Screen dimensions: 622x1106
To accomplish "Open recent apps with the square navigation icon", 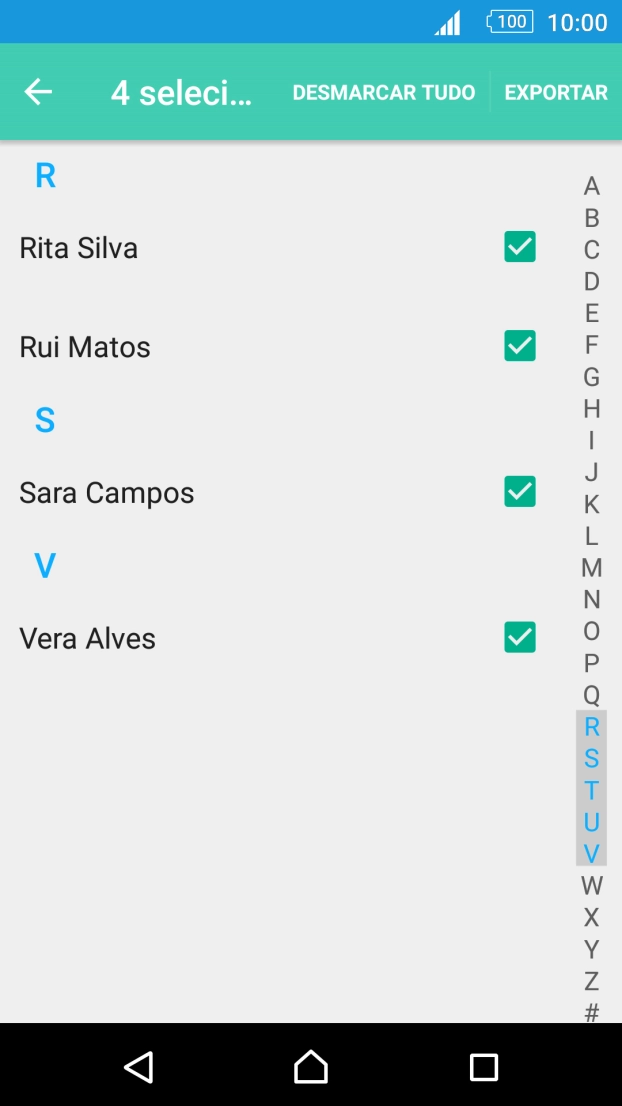I will click(483, 1067).
